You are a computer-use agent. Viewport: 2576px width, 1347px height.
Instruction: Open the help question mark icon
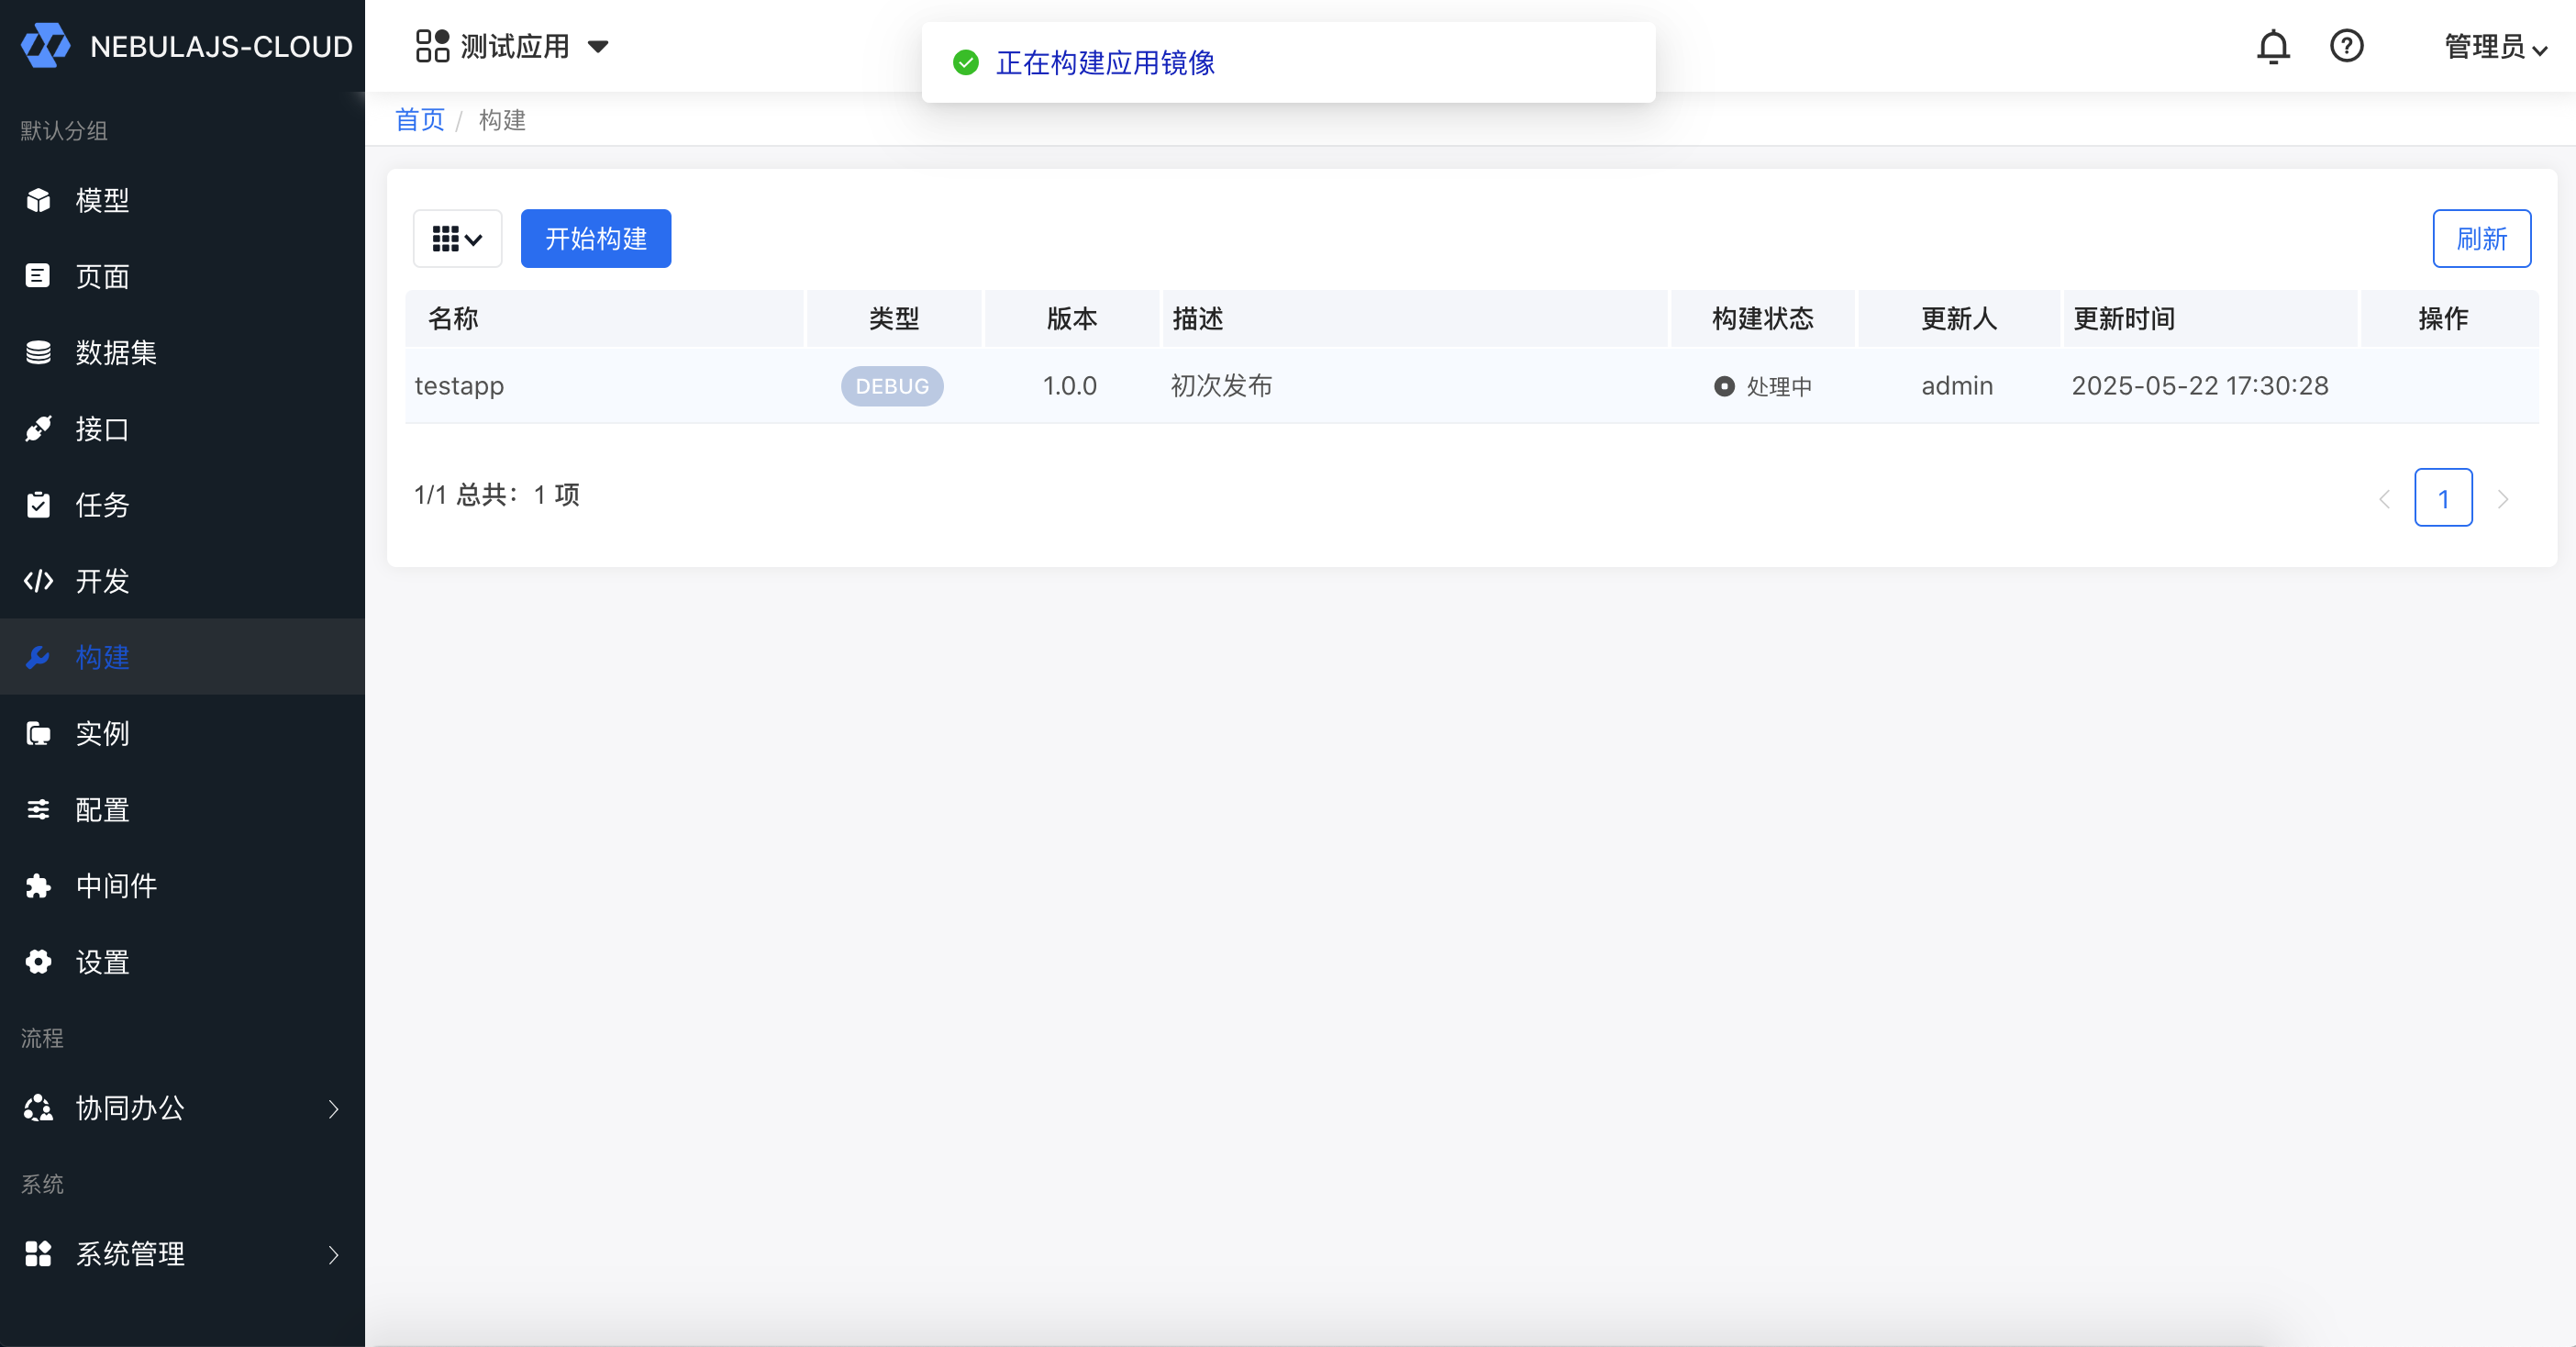(2346, 46)
